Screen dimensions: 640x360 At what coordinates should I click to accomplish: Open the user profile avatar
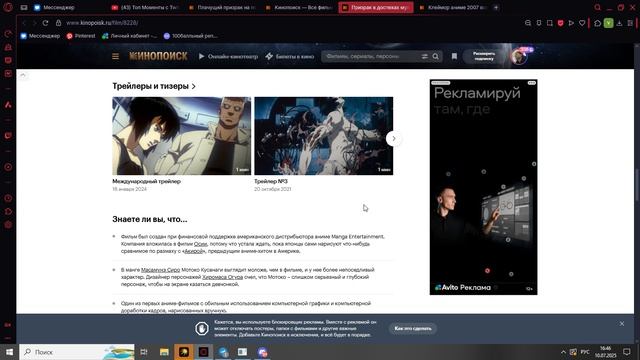click(519, 56)
